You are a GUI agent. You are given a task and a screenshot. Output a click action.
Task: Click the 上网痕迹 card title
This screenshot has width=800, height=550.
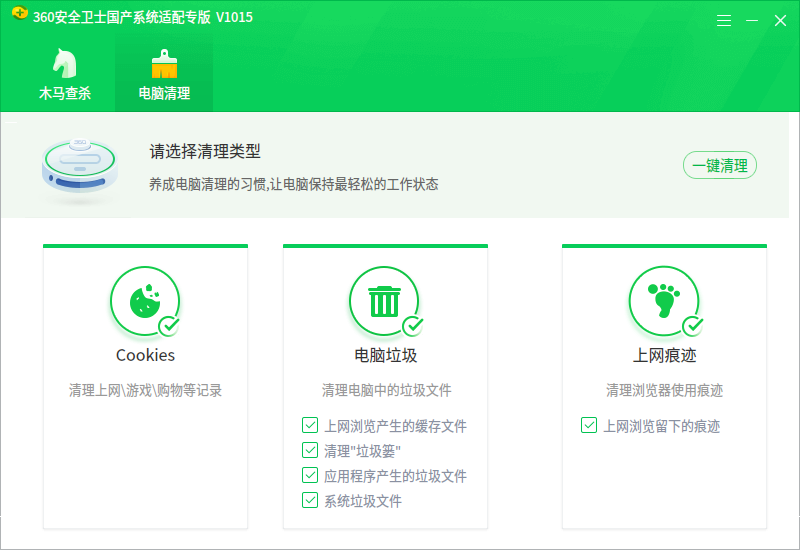664,355
